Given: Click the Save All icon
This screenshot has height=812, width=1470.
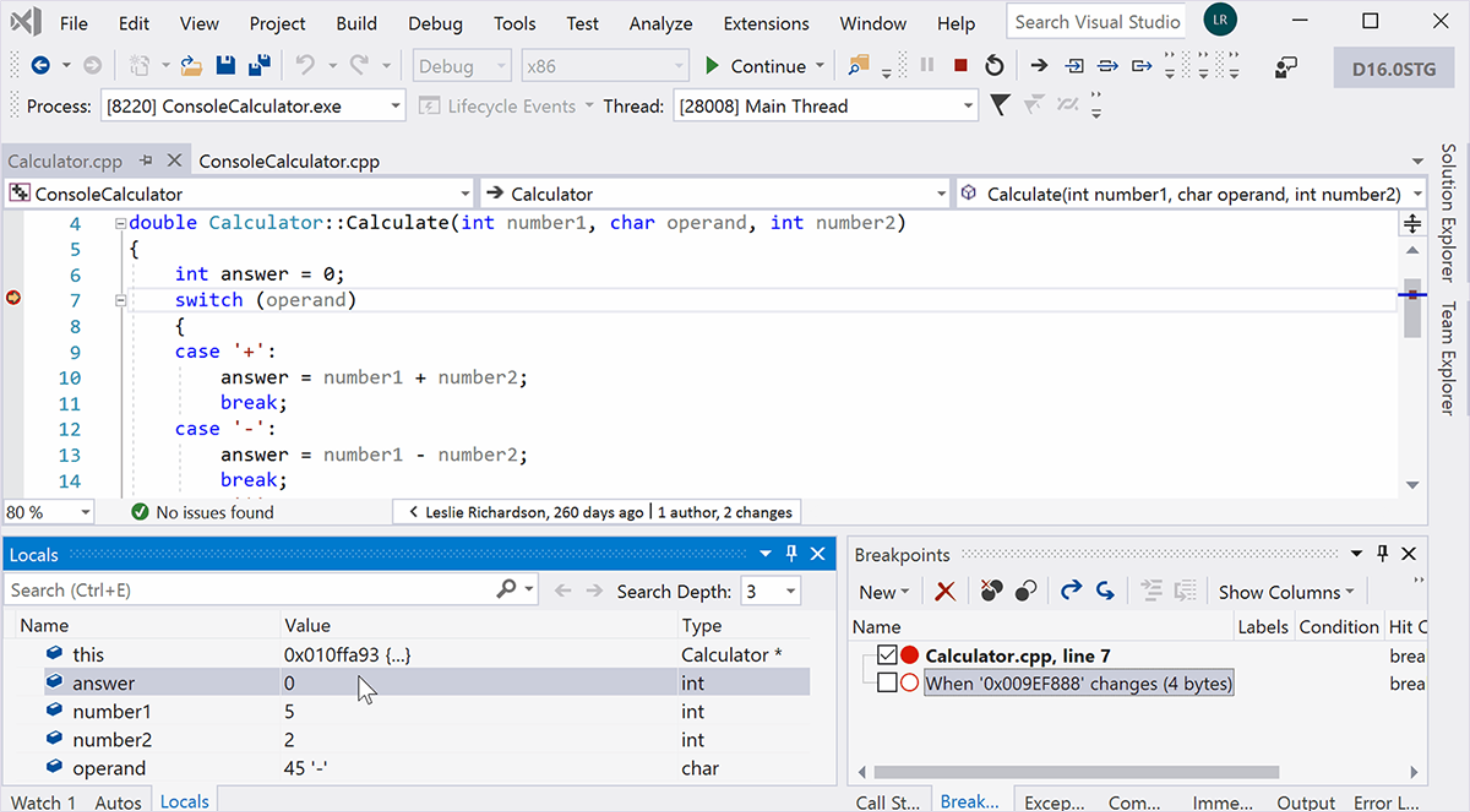Looking at the screenshot, I should pyautogui.click(x=260, y=66).
